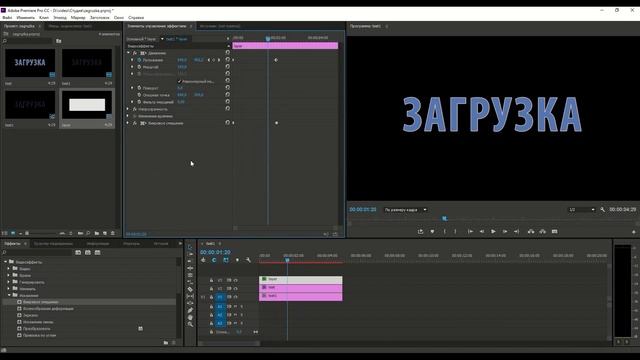Go to In point in Program monitor
640x360 pixels.
(x=470, y=231)
